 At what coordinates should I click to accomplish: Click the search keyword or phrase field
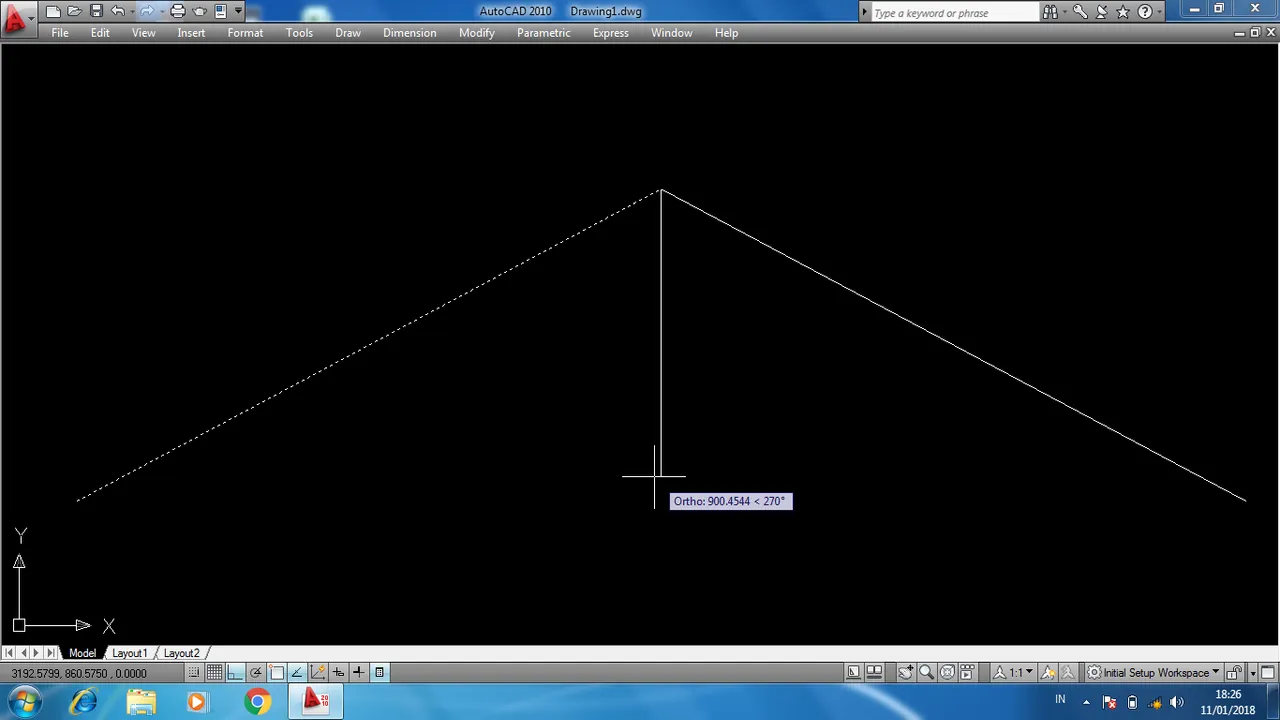coord(954,13)
